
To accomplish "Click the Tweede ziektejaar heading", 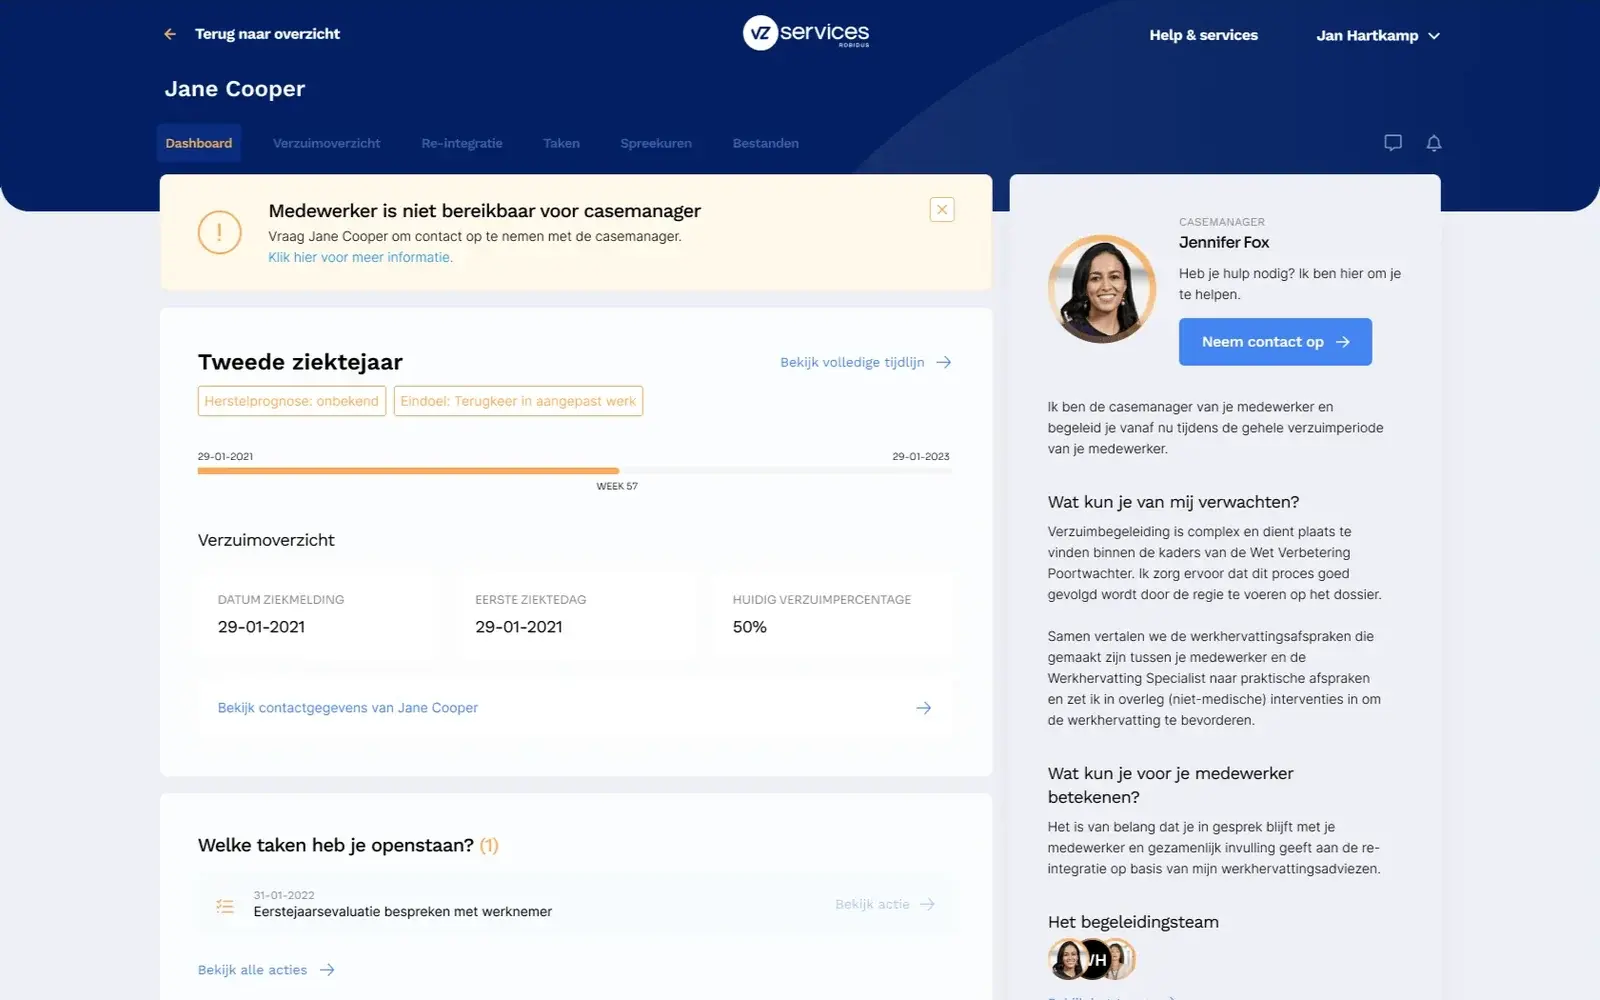I will [300, 362].
